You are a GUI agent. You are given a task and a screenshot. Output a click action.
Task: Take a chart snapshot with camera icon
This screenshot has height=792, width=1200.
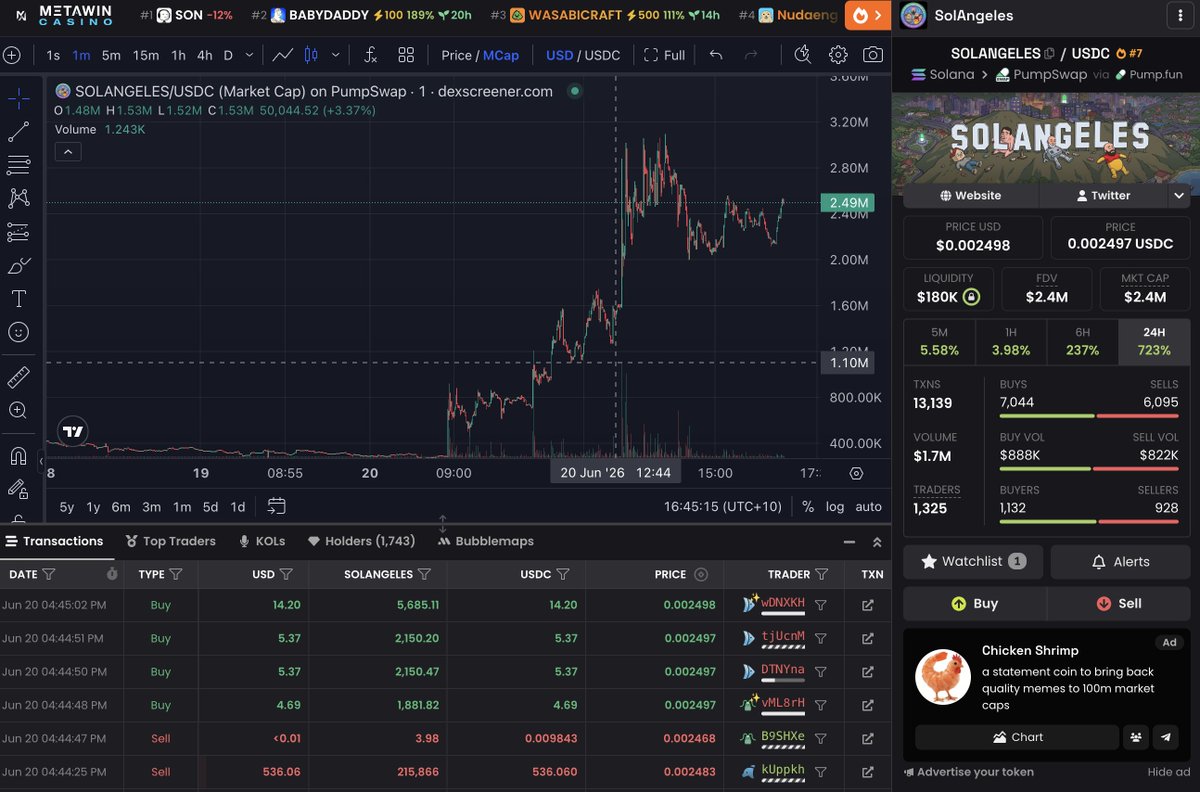(x=873, y=55)
